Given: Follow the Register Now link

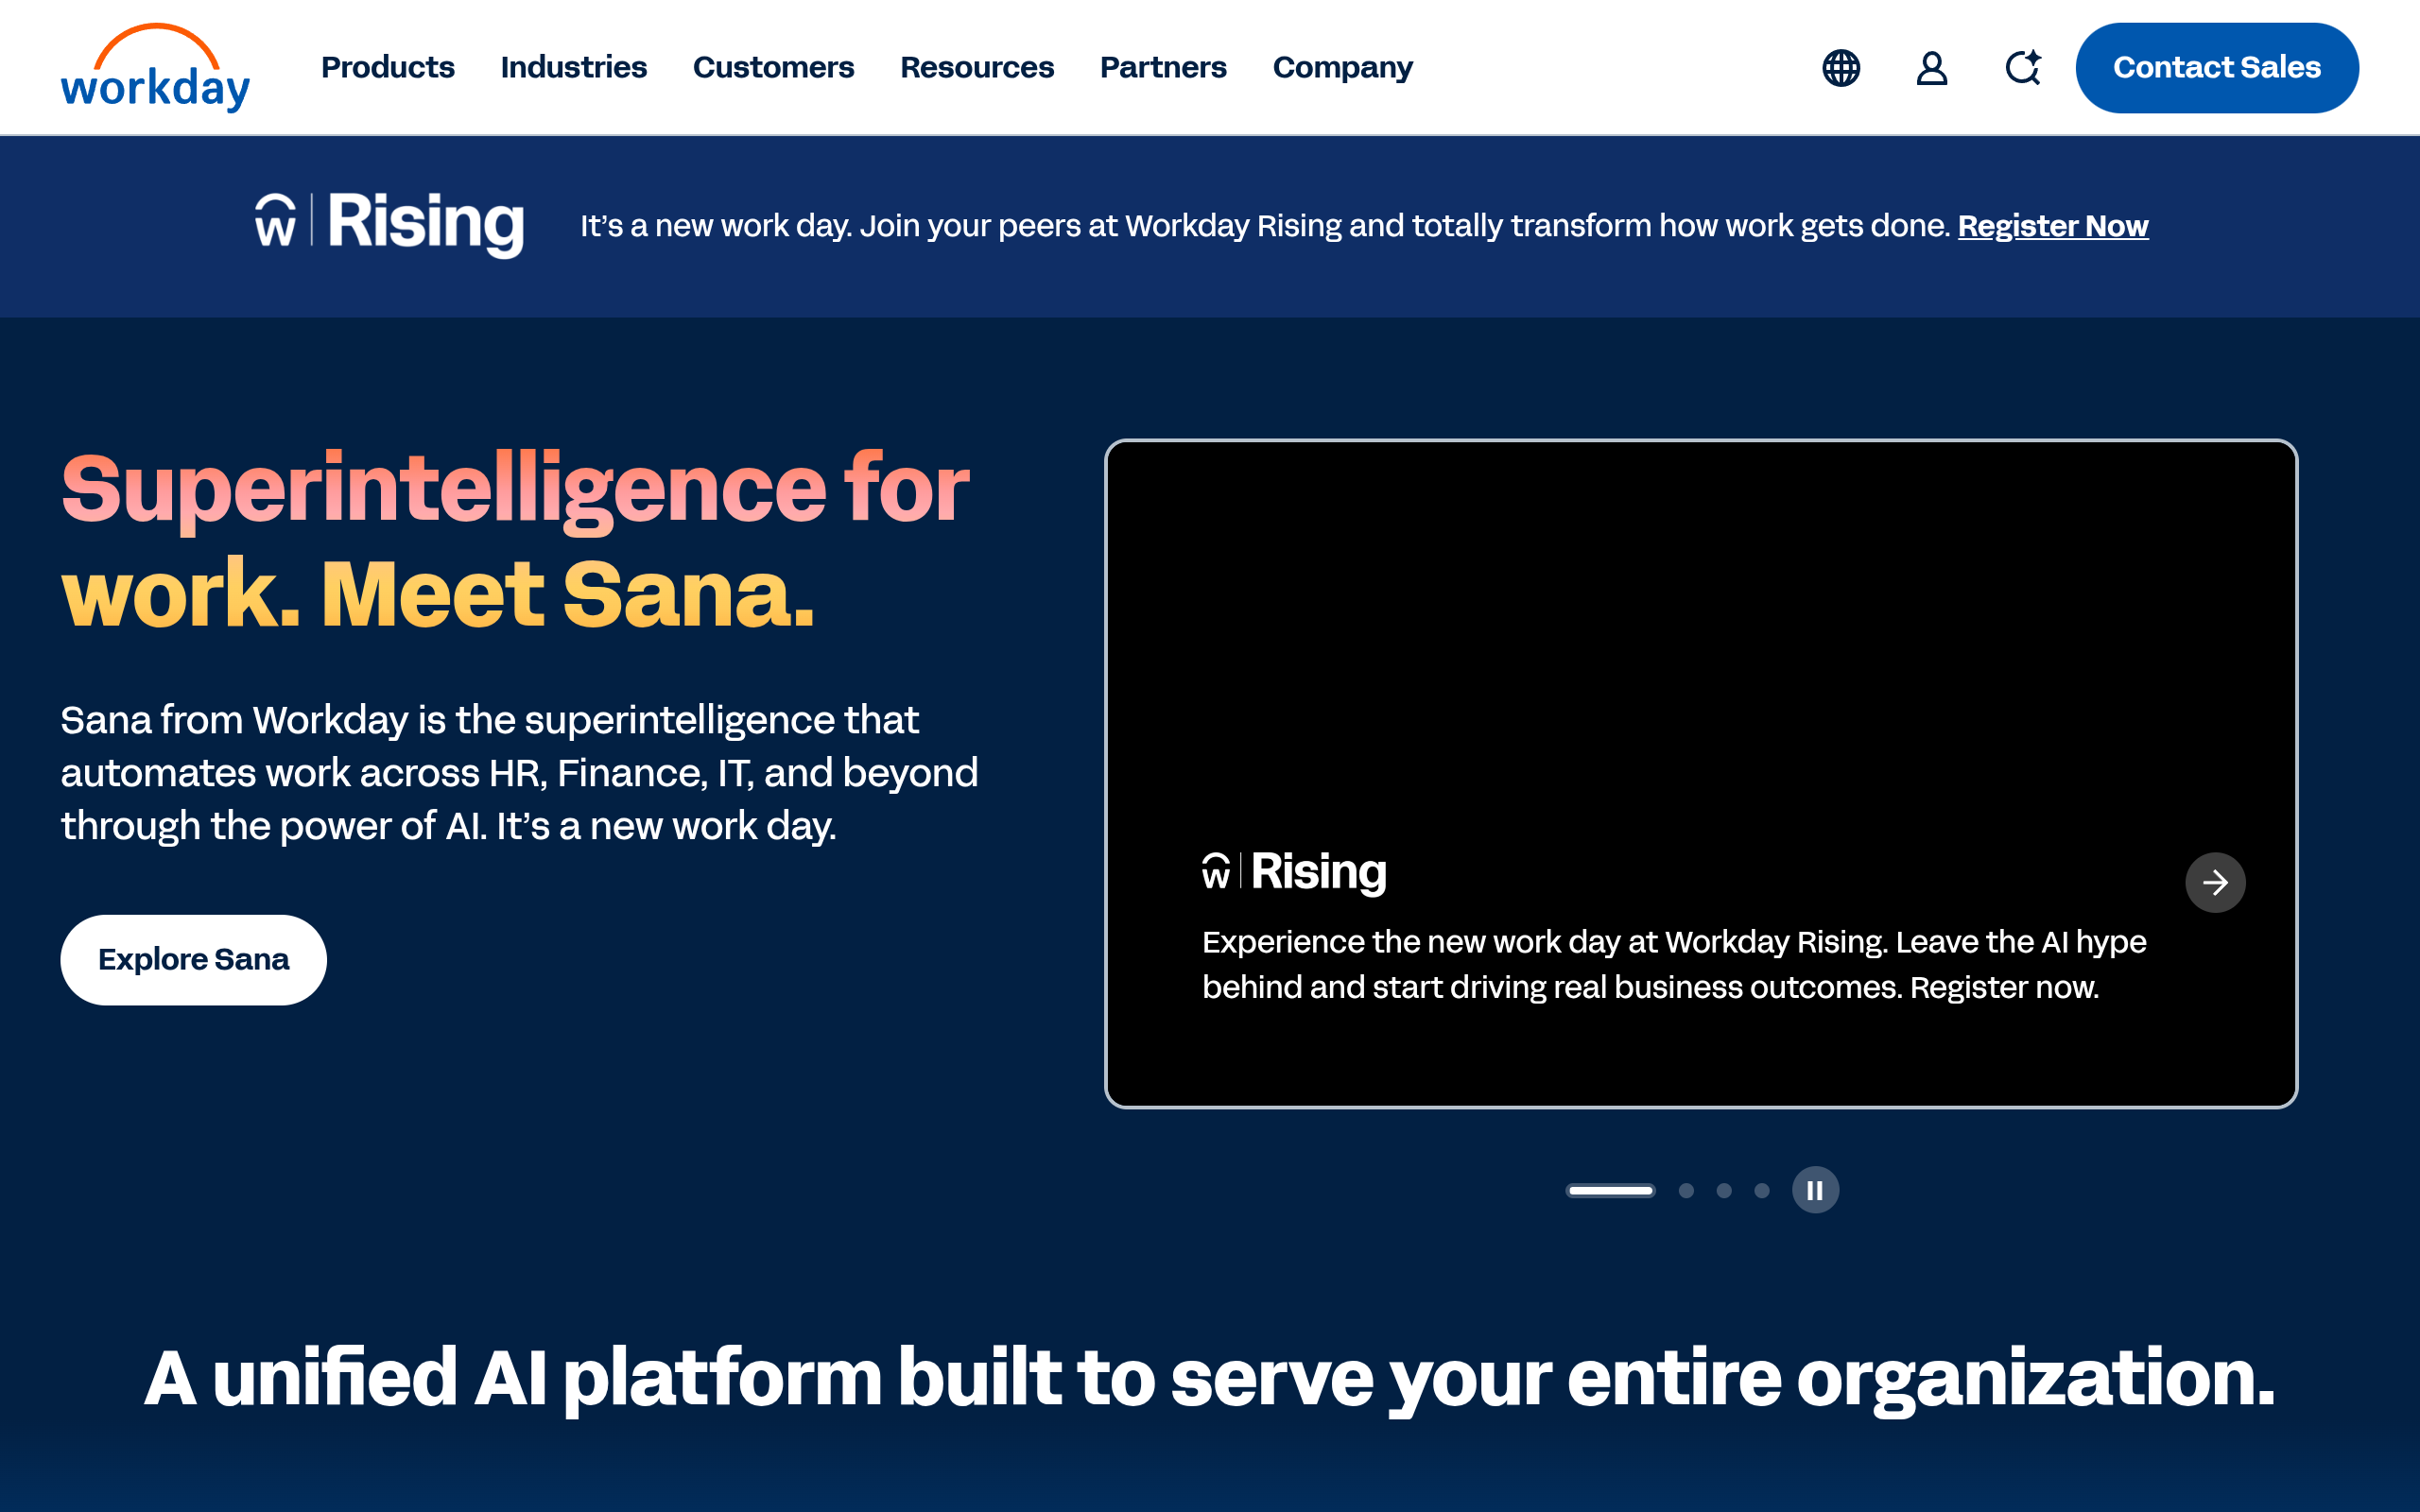Looking at the screenshot, I should [2053, 226].
